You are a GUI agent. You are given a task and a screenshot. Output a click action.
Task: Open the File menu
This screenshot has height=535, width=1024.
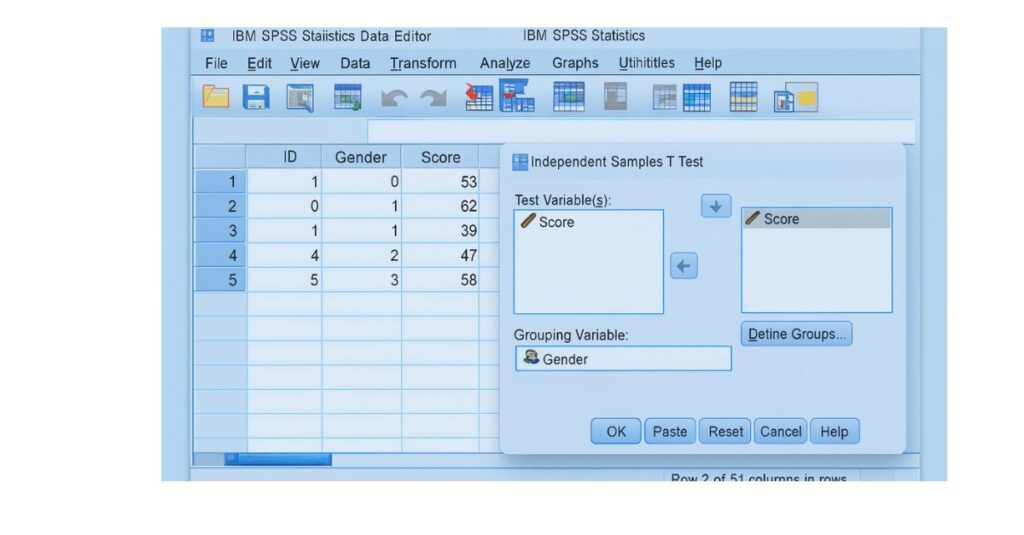click(x=216, y=63)
